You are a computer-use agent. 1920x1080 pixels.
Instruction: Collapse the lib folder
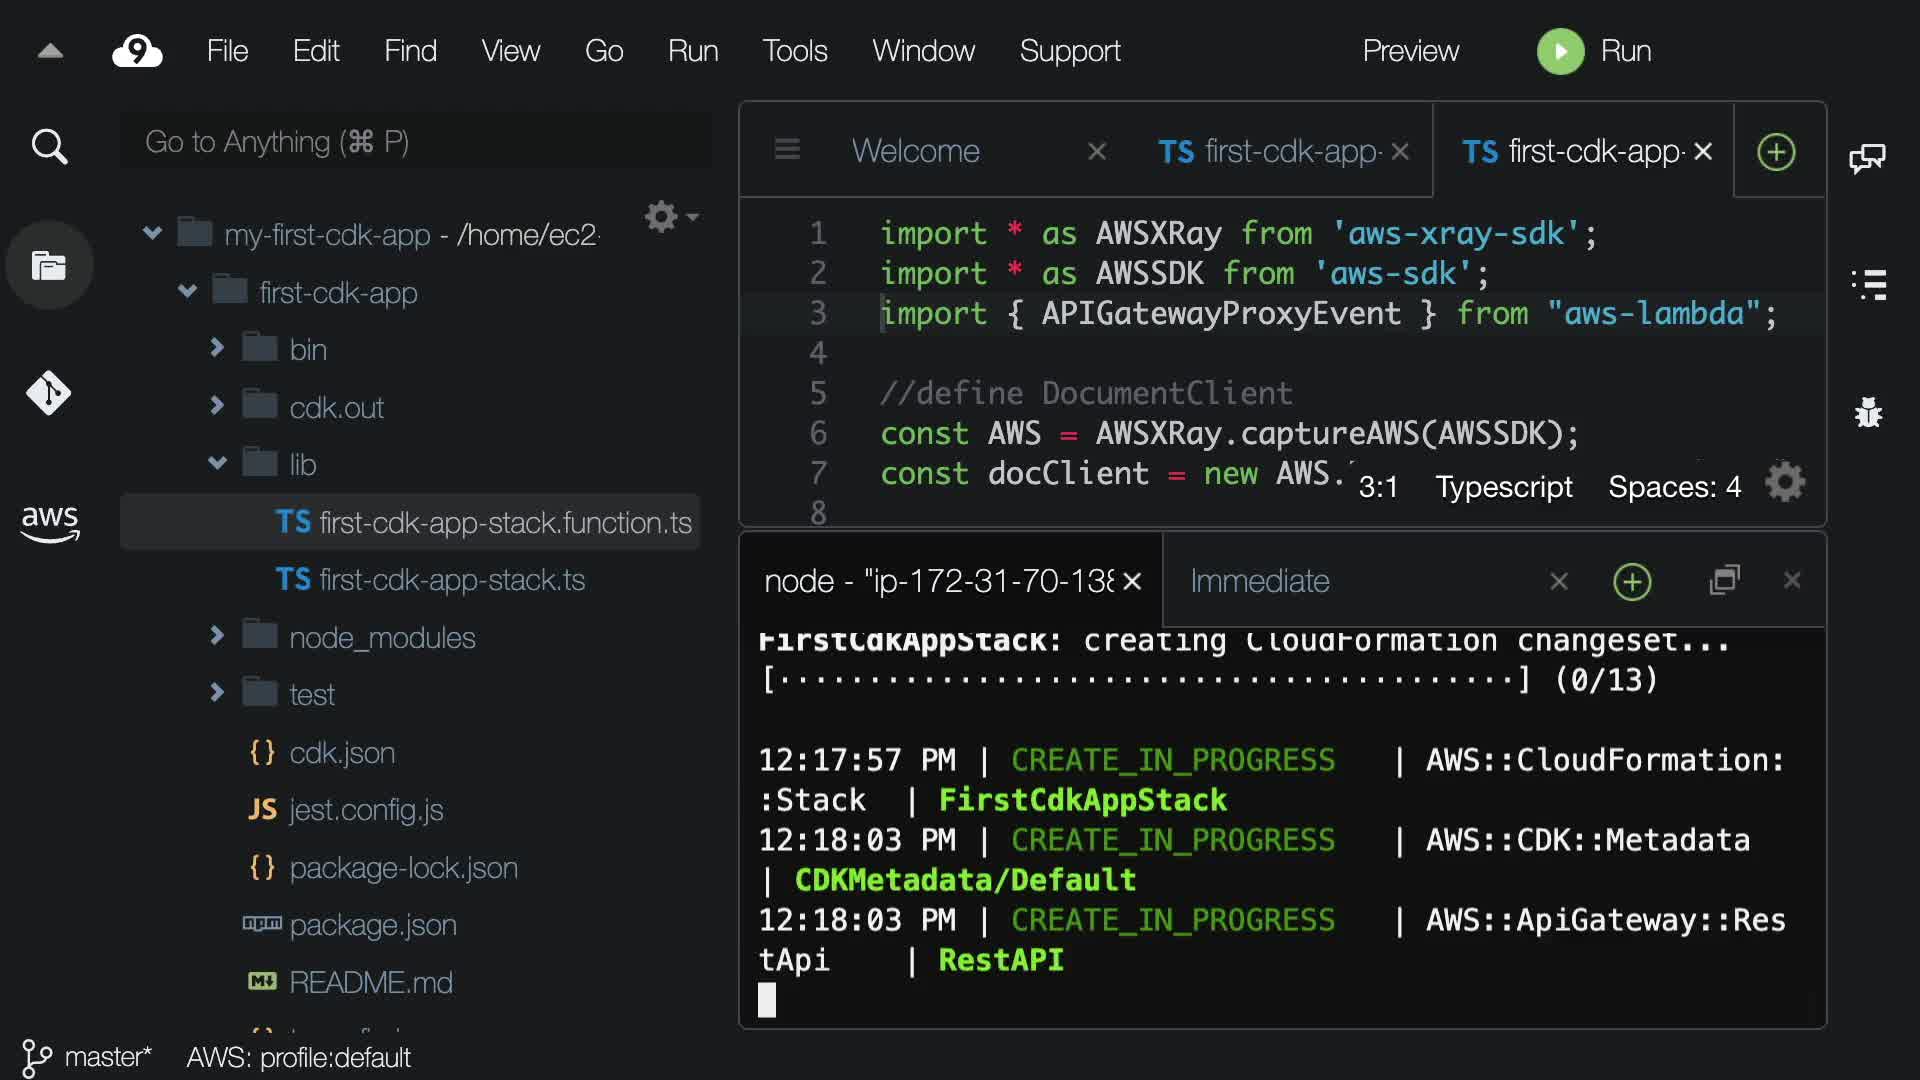coord(217,463)
